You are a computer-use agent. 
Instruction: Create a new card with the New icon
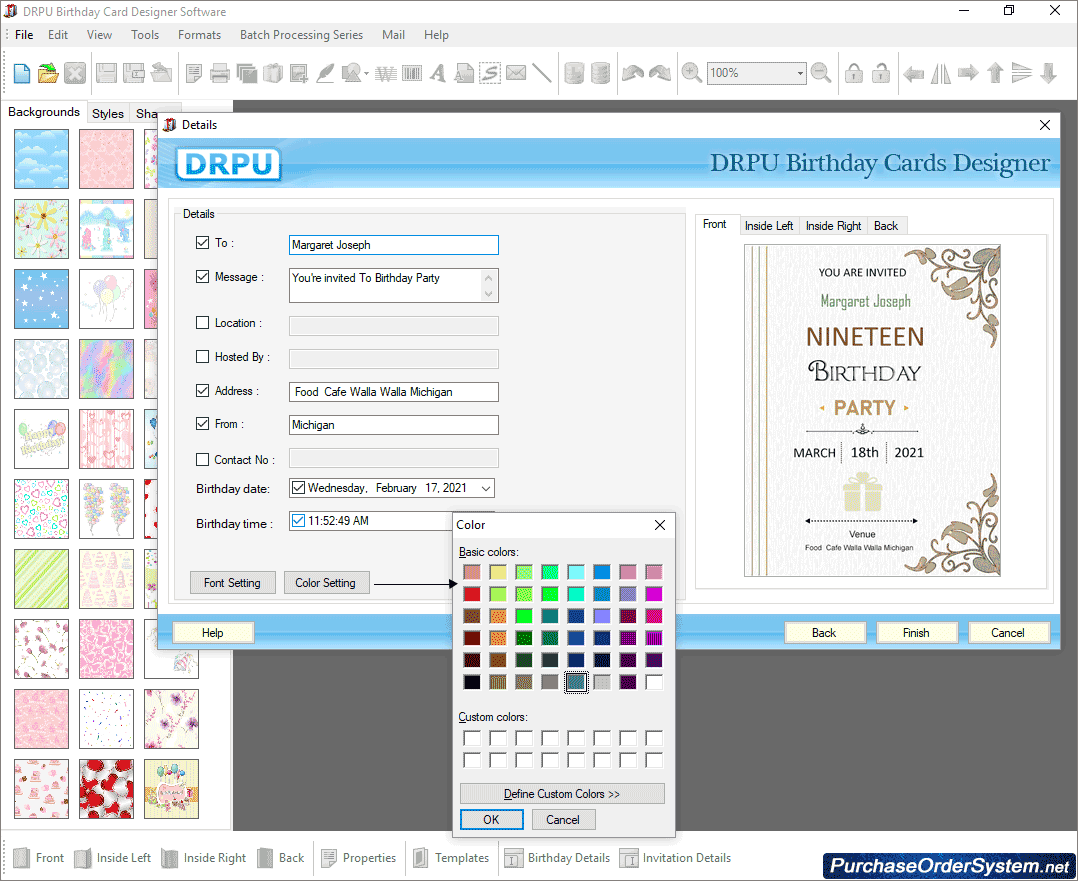[22, 73]
